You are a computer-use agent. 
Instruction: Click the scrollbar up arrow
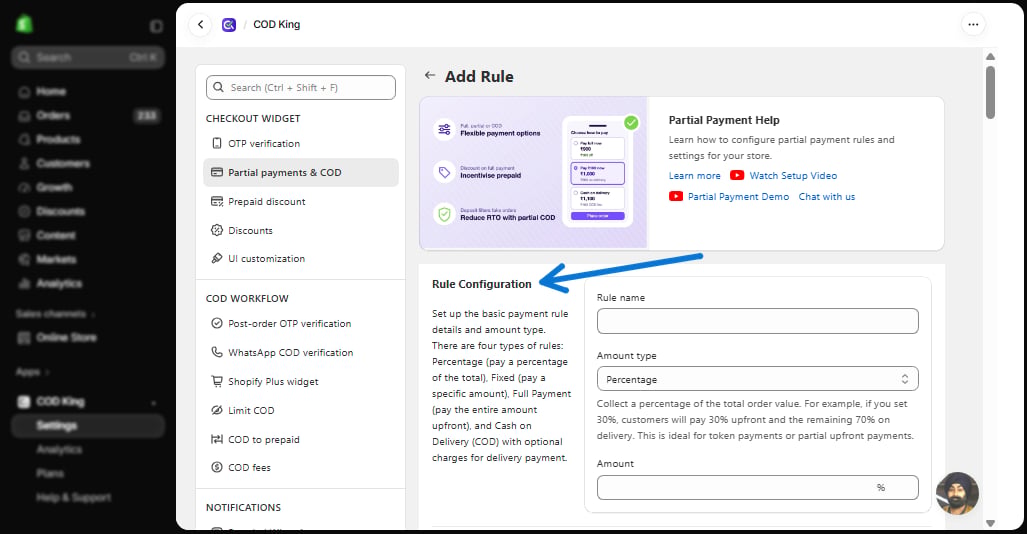pyautogui.click(x=990, y=56)
